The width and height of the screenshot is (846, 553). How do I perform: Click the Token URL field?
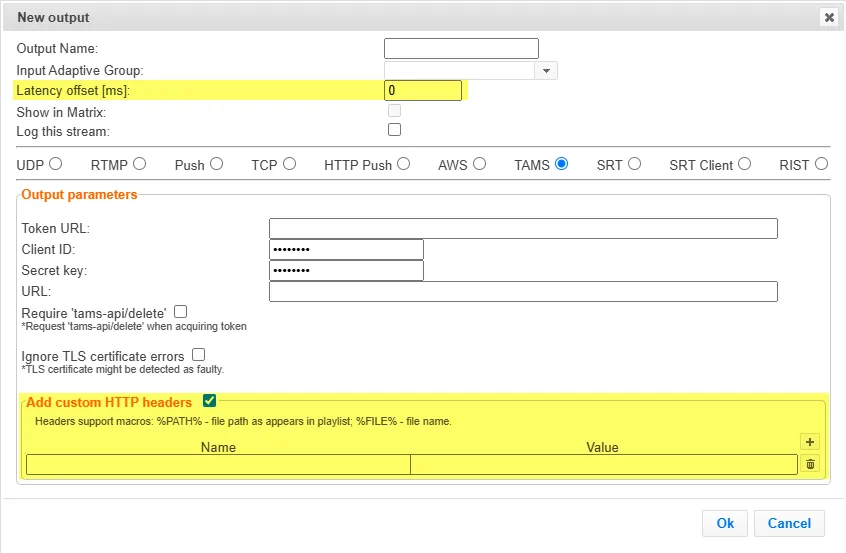coord(523,228)
